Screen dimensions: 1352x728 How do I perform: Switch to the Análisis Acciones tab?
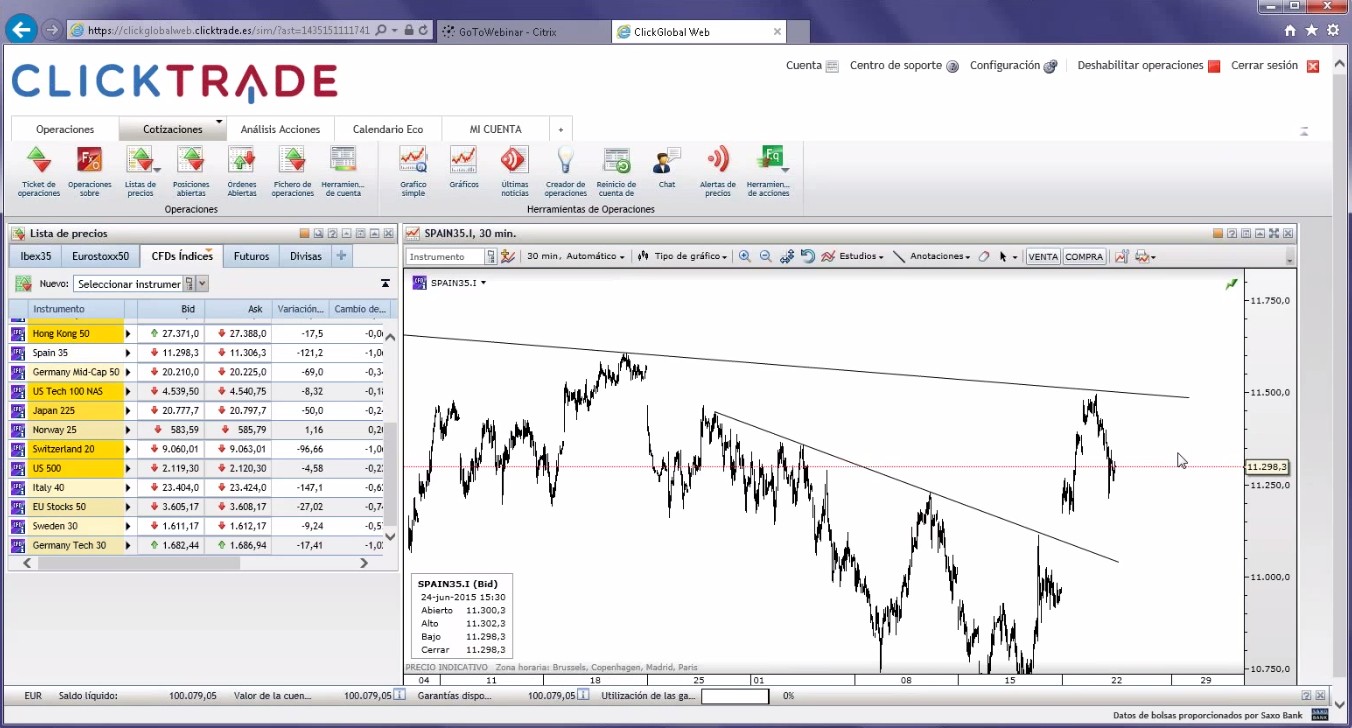click(x=280, y=129)
